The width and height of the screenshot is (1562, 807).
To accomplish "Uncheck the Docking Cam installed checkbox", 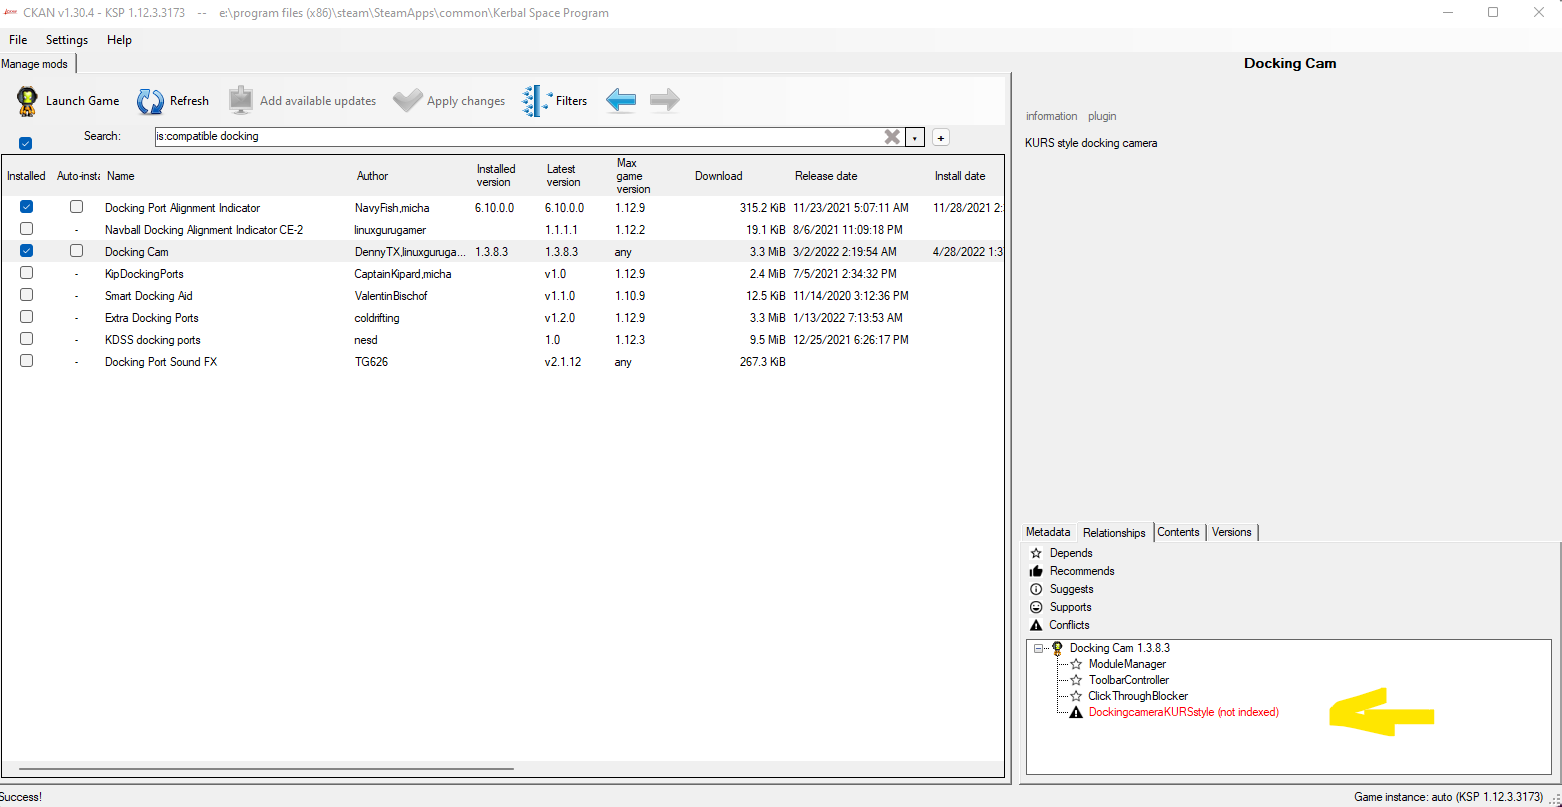I will point(26,250).
